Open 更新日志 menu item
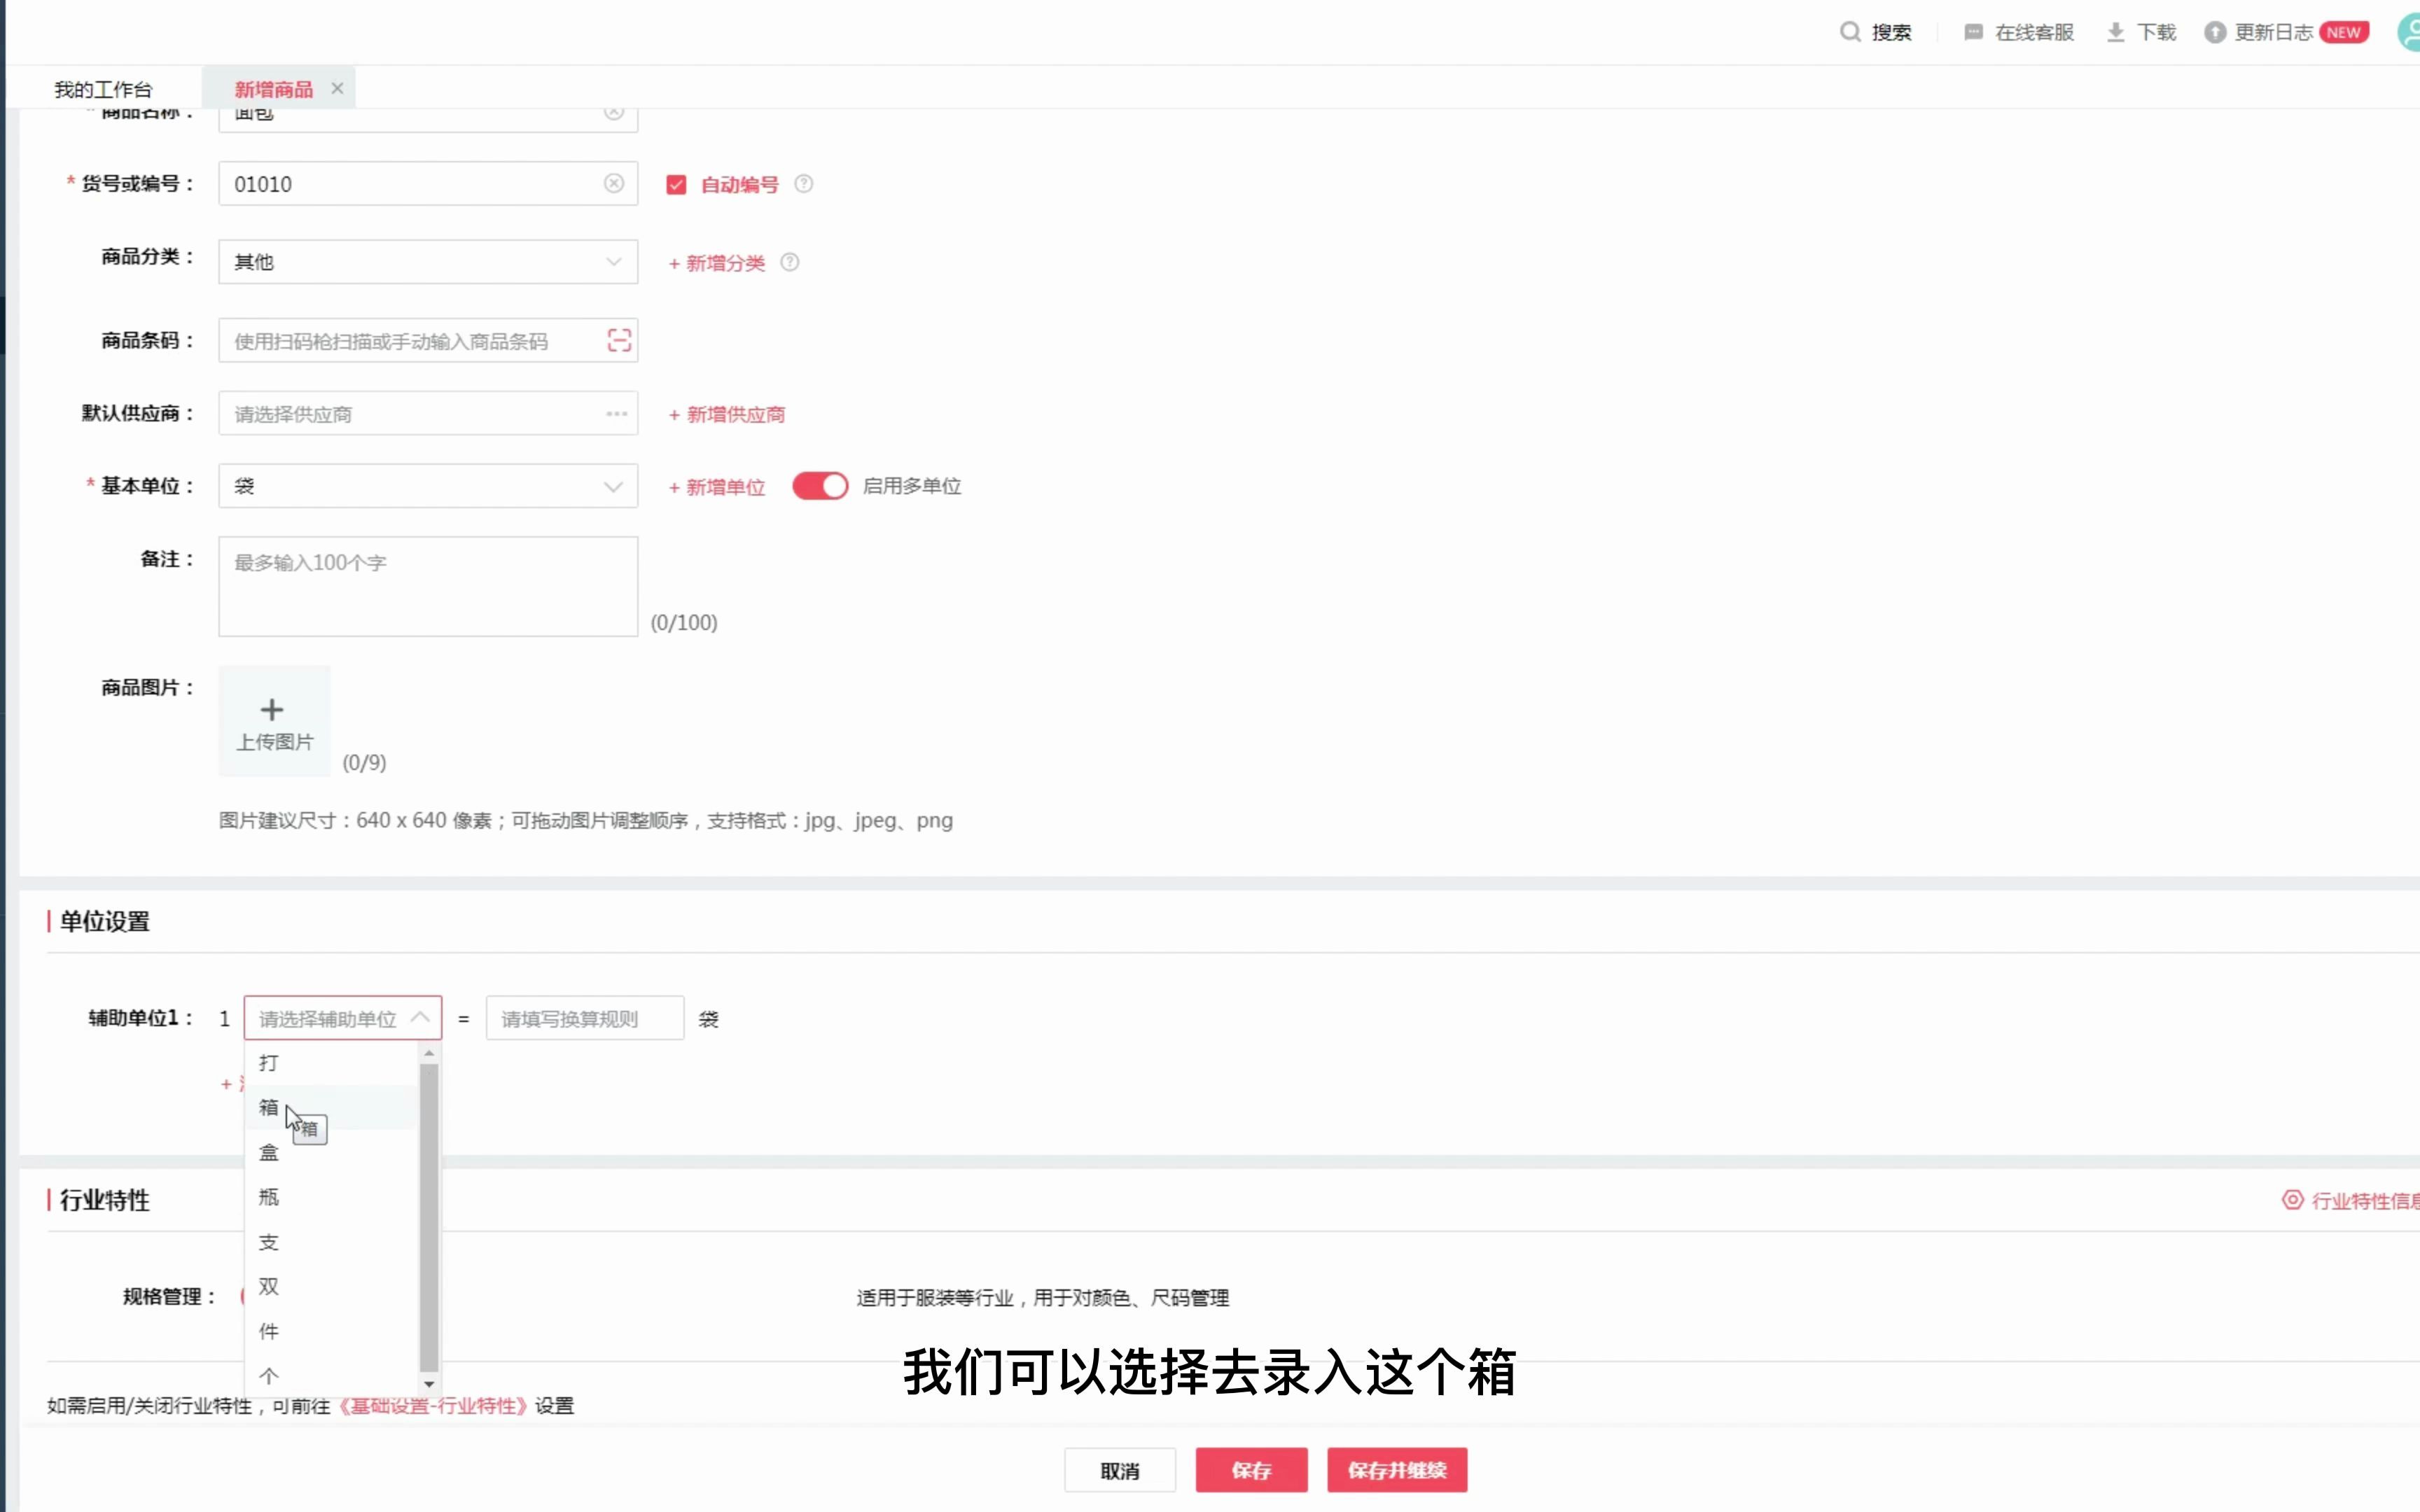This screenshot has height=1512, width=2420. pyautogui.click(x=2274, y=32)
